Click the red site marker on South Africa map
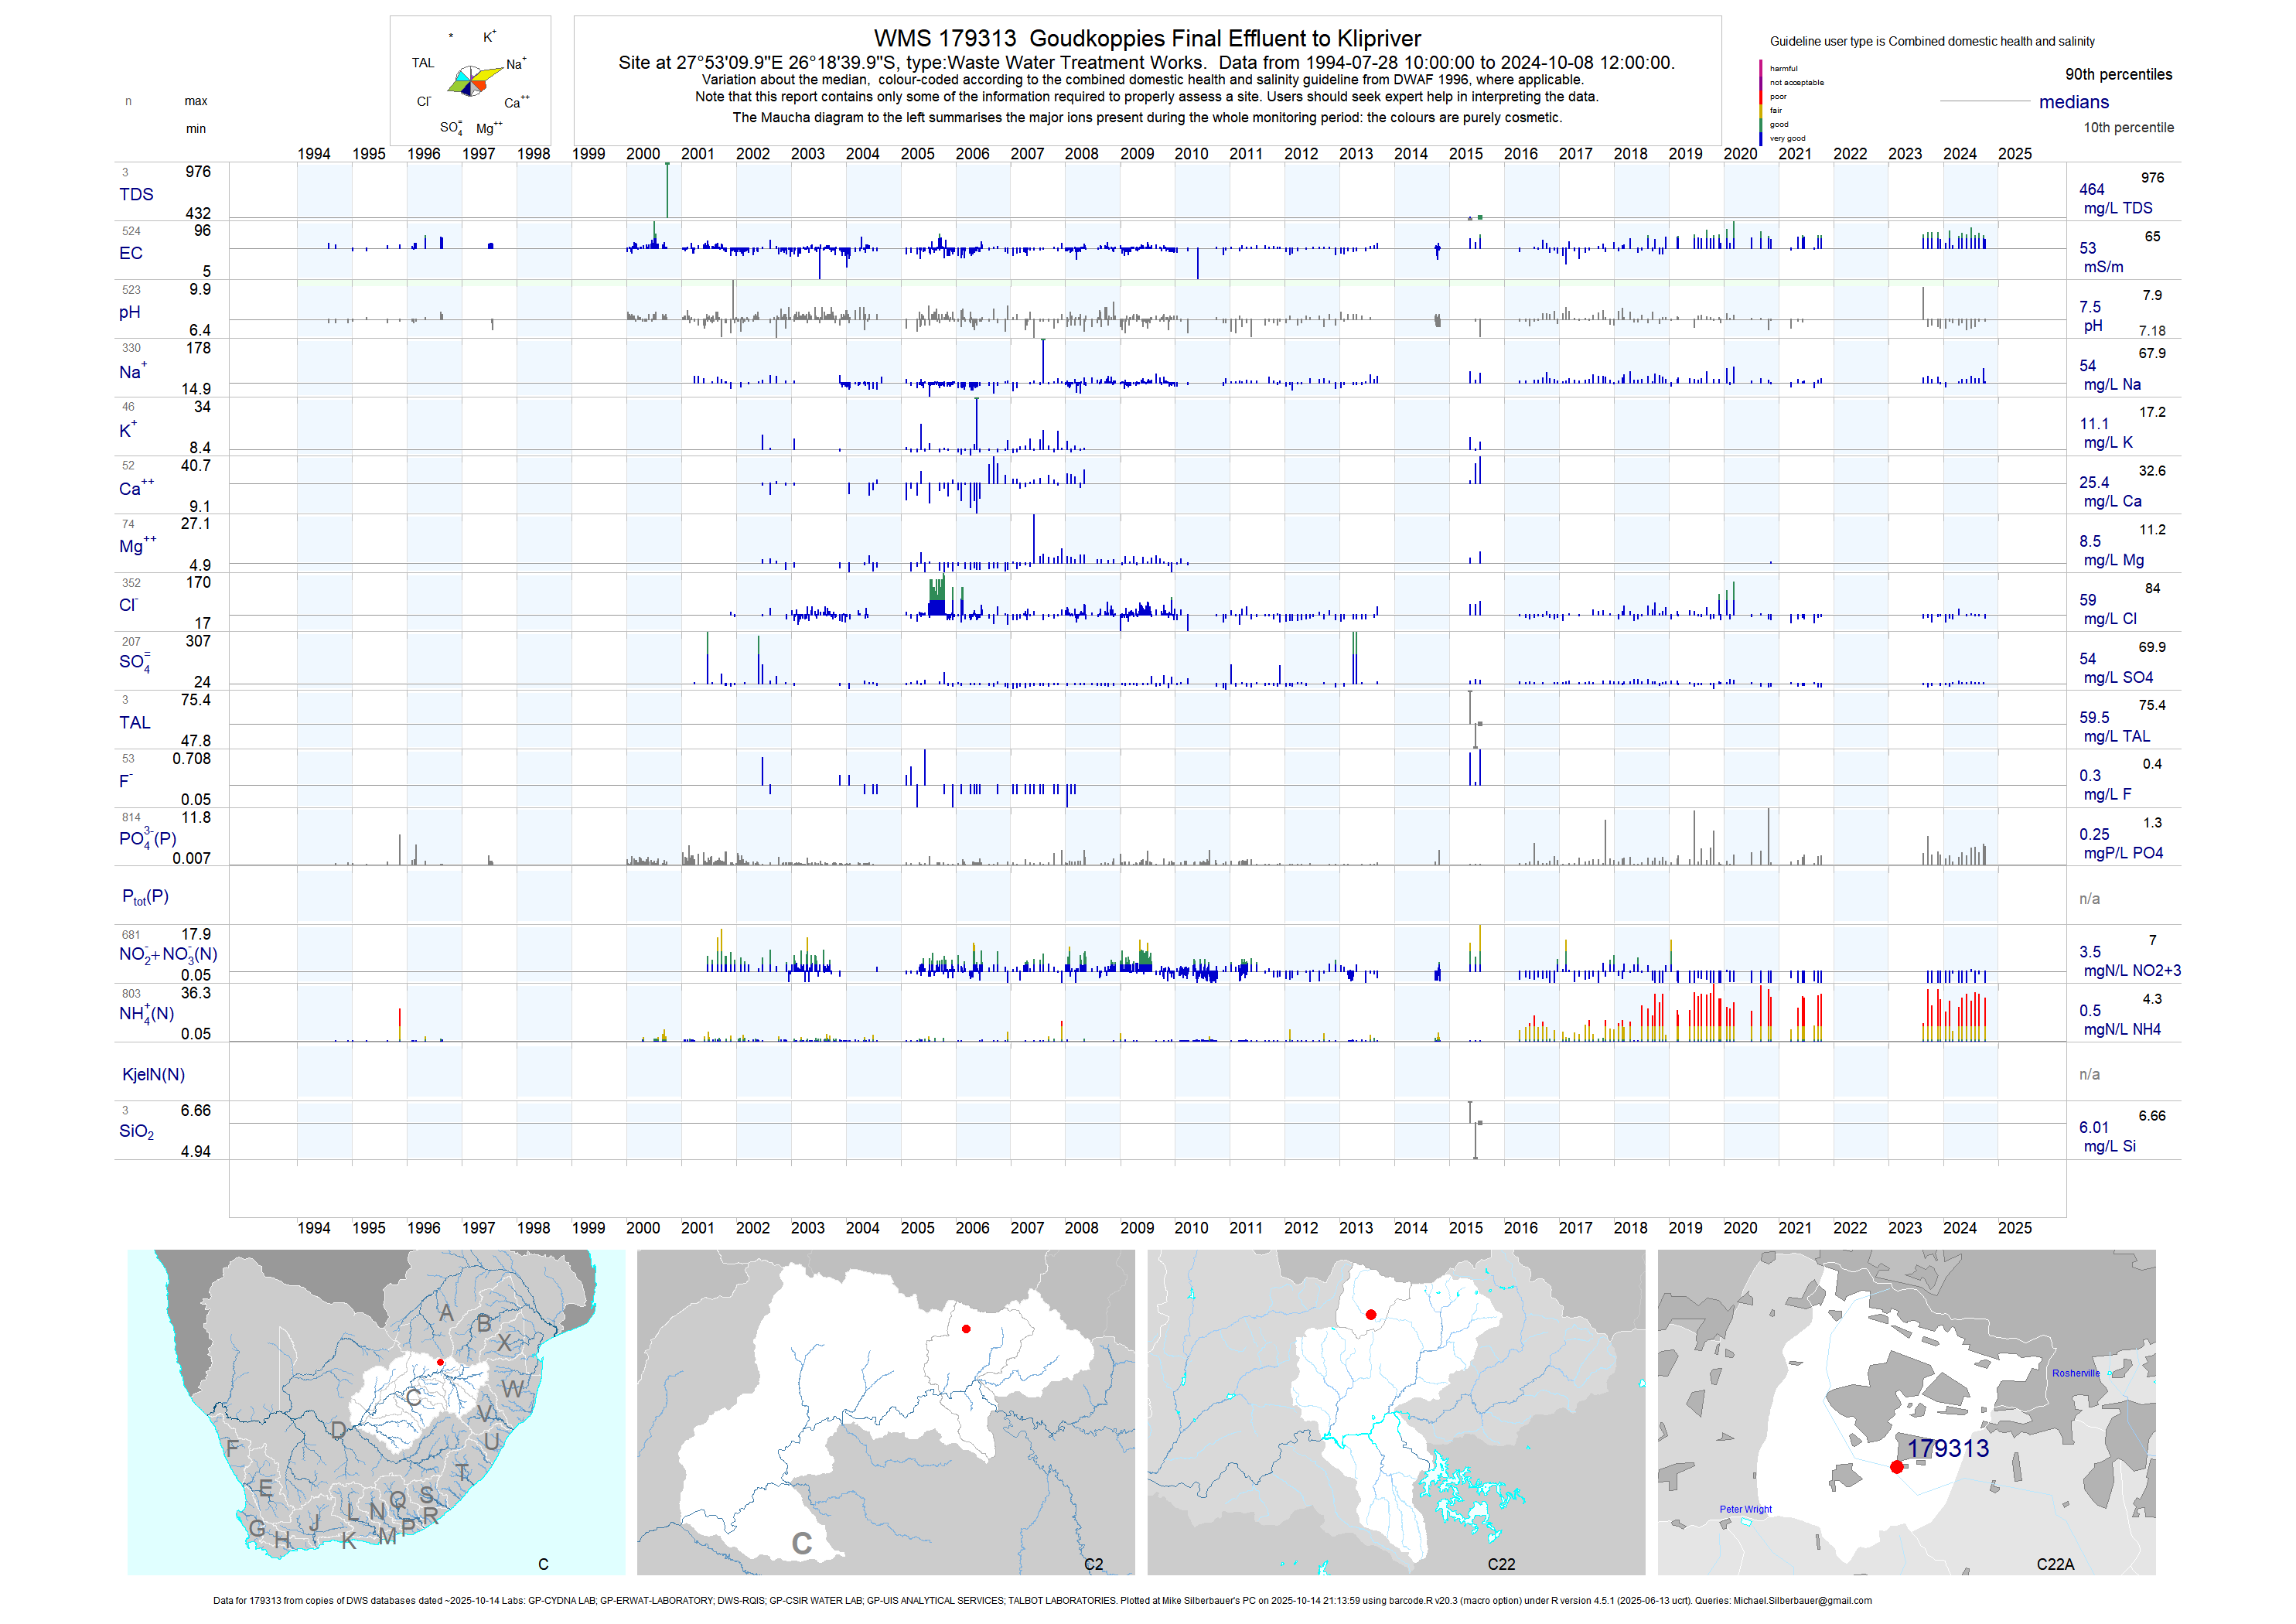 (440, 1362)
